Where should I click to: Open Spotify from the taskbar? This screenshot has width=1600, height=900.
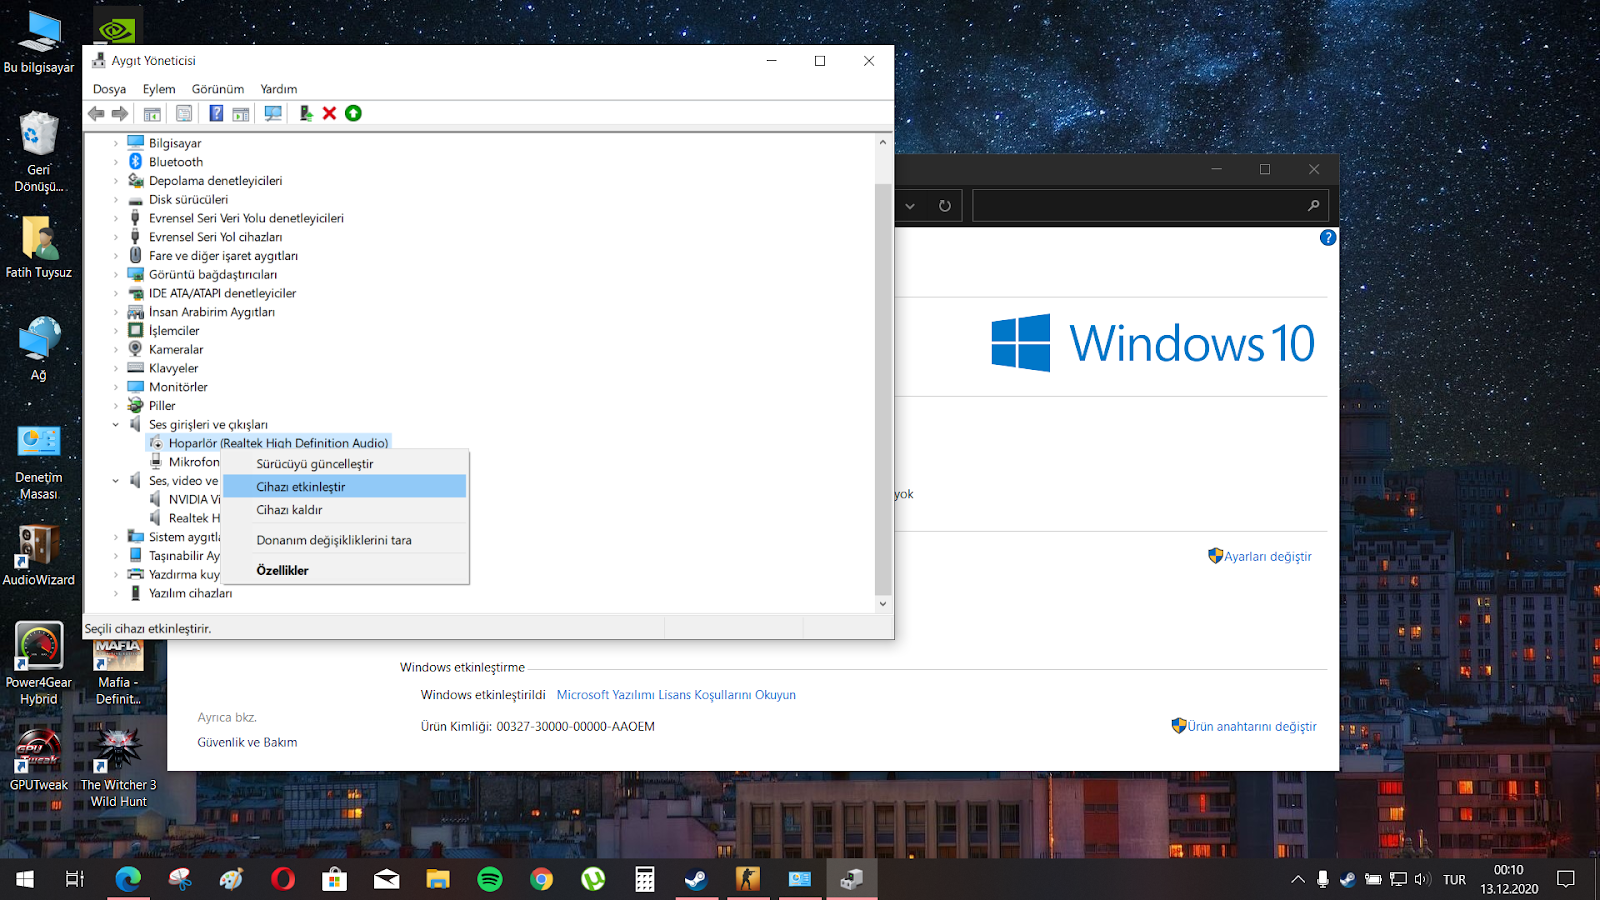click(490, 879)
